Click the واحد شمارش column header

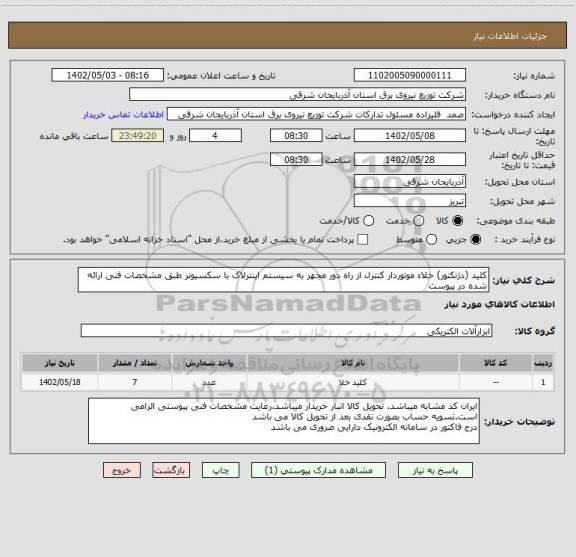point(209,363)
